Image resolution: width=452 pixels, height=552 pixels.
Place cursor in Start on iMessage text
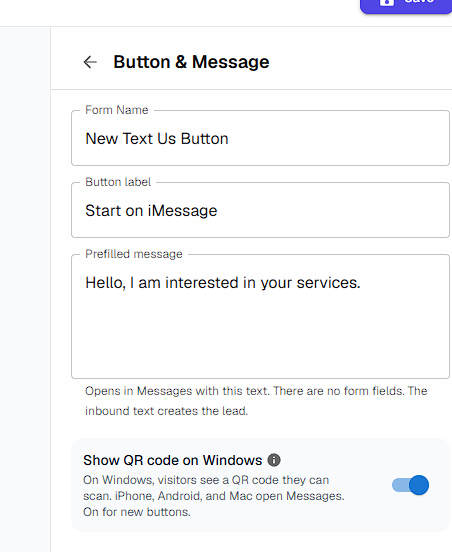tap(151, 211)
